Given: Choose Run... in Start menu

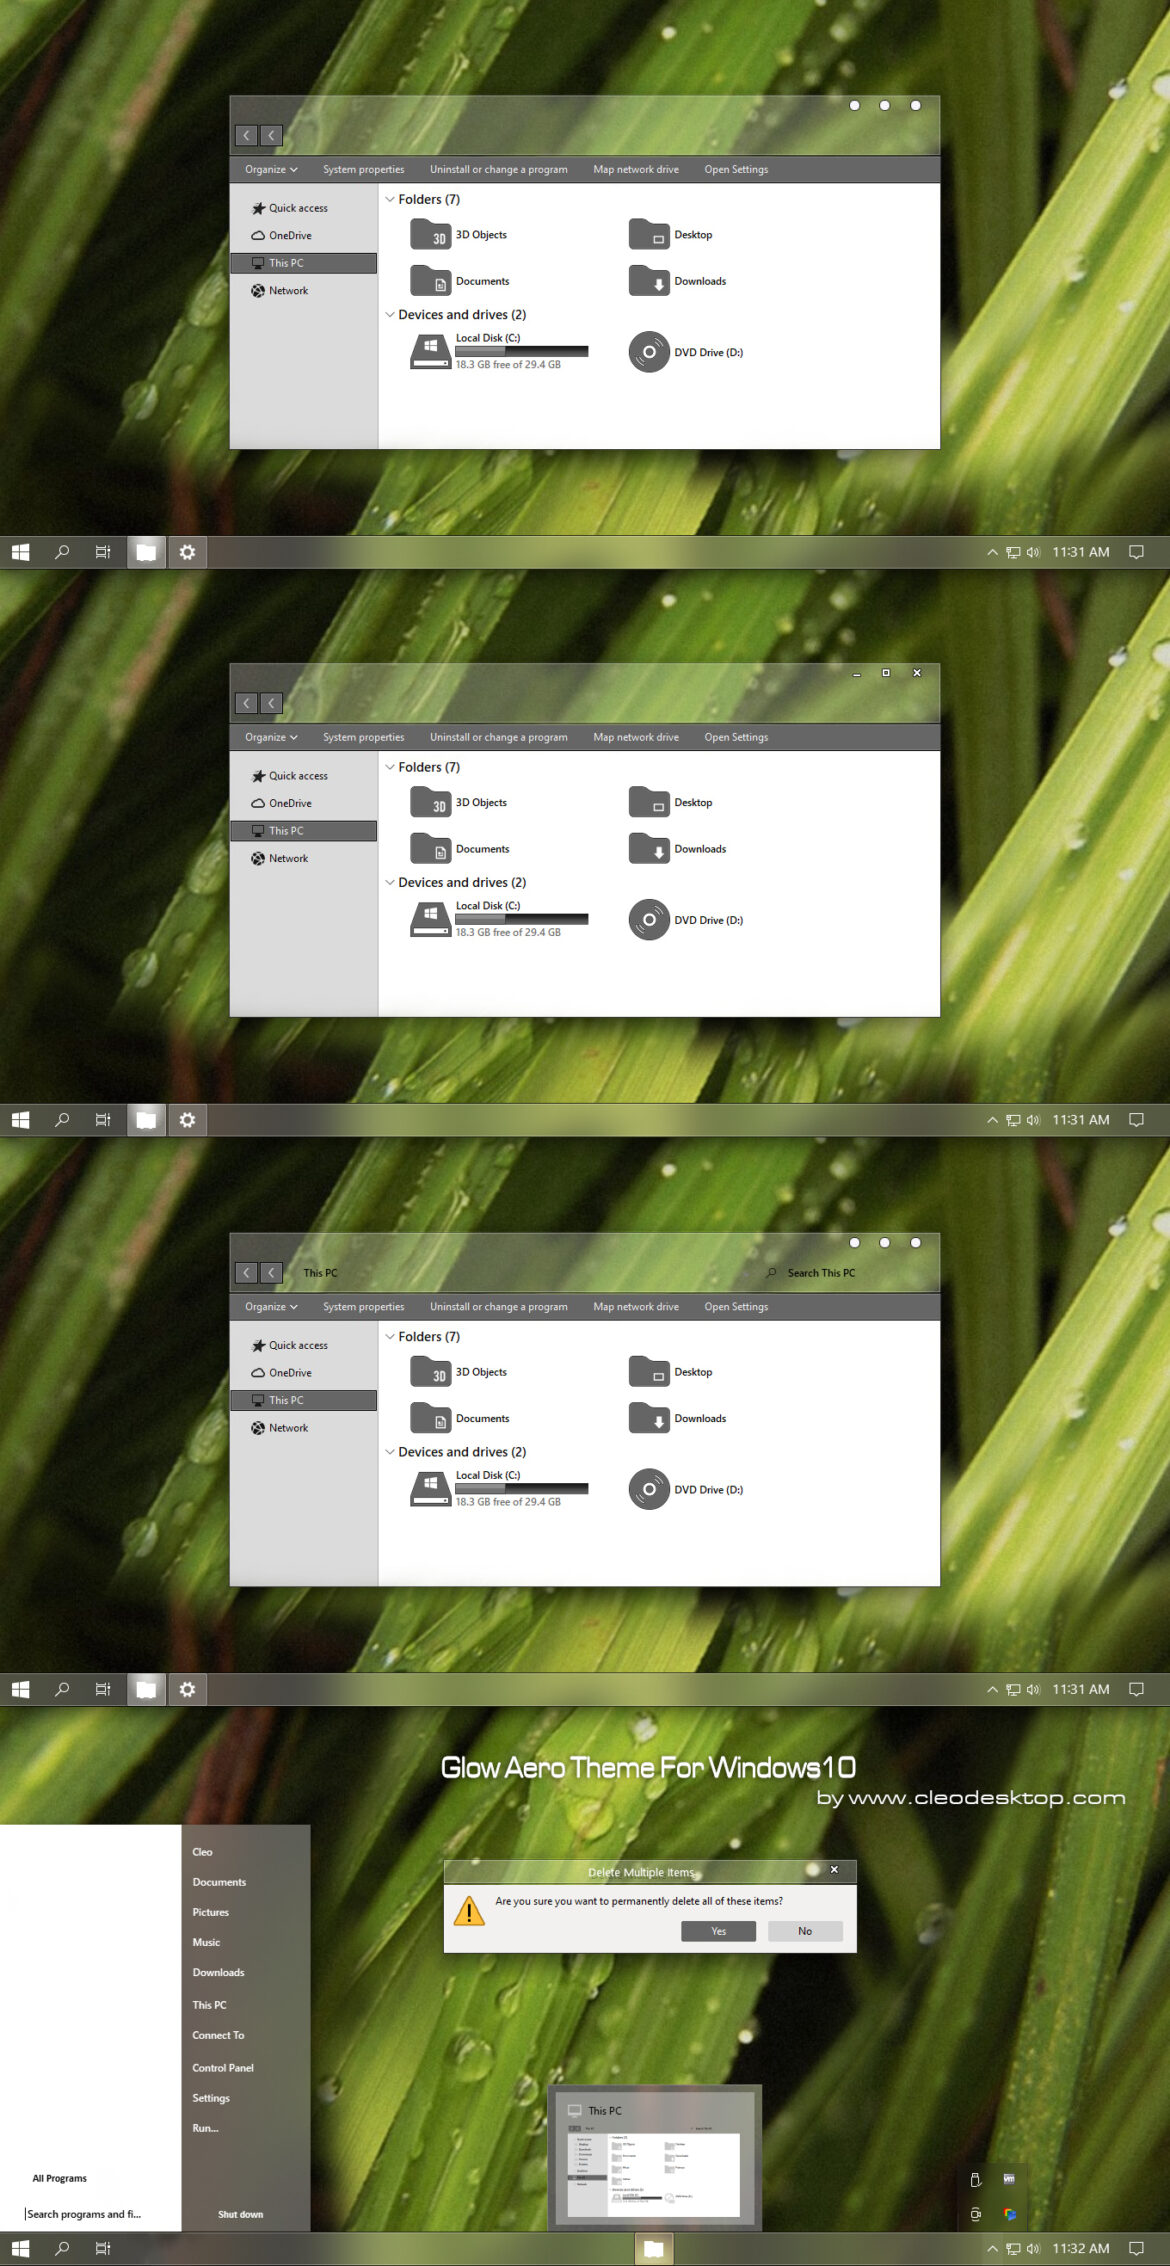Looking at the screenshot, I should 206,2128.
